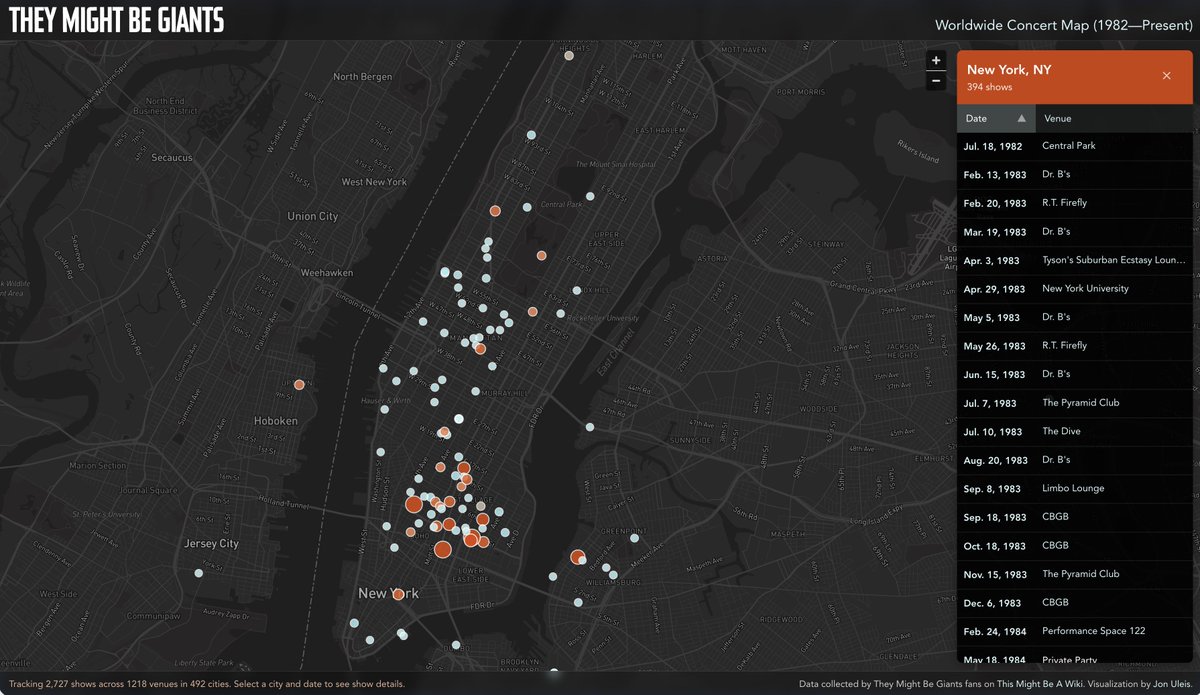Select the Feb. 20, 1983 R.T. Firefly show
Viewport: 1200px width, 695px height.
[x=1075, y=203]
